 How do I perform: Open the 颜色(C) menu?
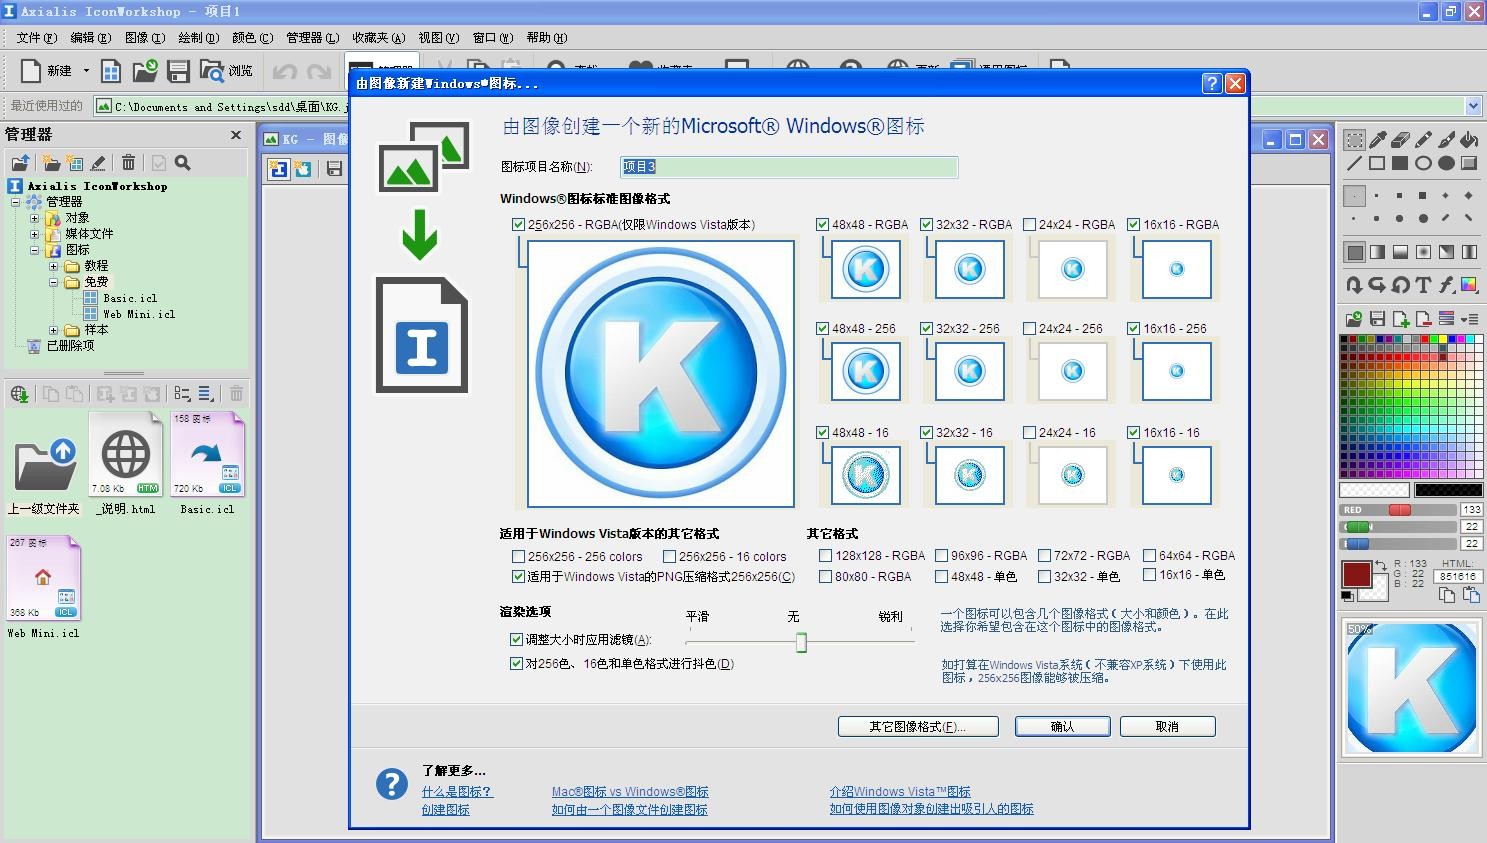pos(252,38)
